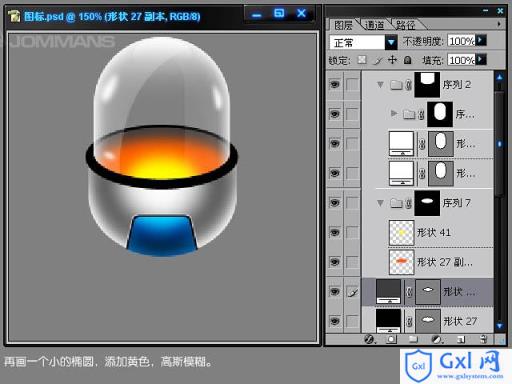Switch to the 路径 tab
Image resolution: width=512 pixels, height=384 pixels.
tap(405, 25)
